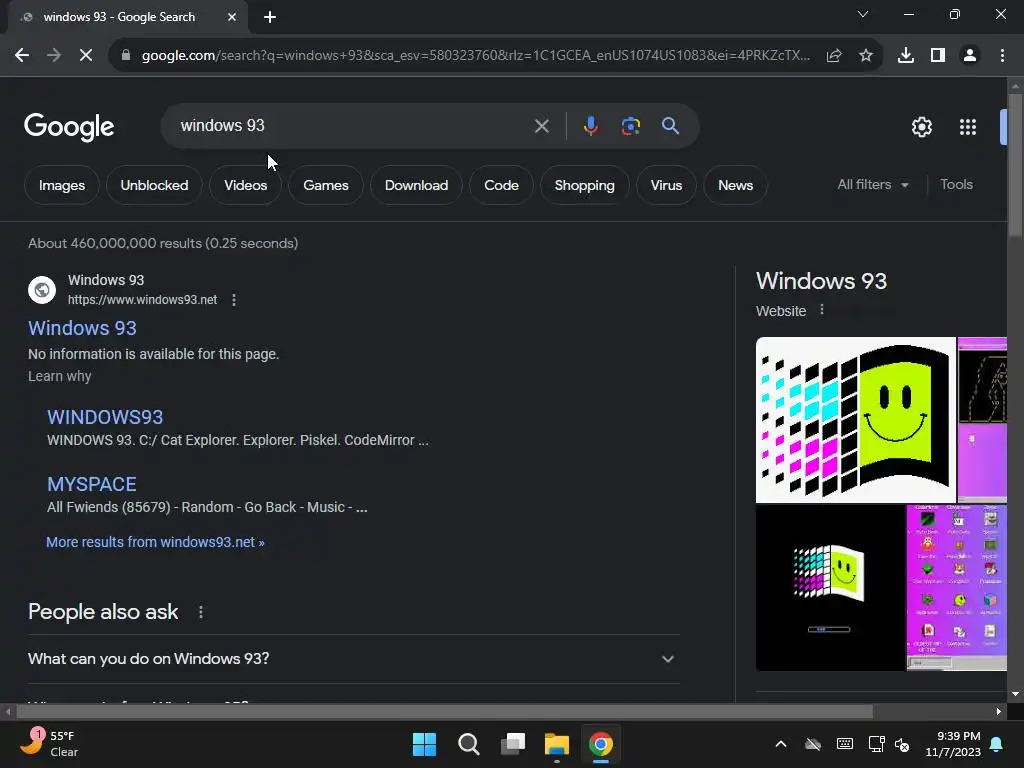Open Chrome three-dot menu
This screenshot has height=768, width=1024.
[1002, 56]
